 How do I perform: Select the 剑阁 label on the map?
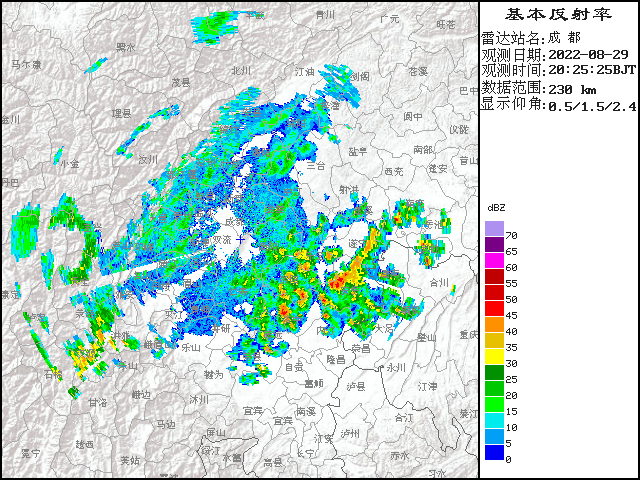pyautogui.click(x=361, y=75)
